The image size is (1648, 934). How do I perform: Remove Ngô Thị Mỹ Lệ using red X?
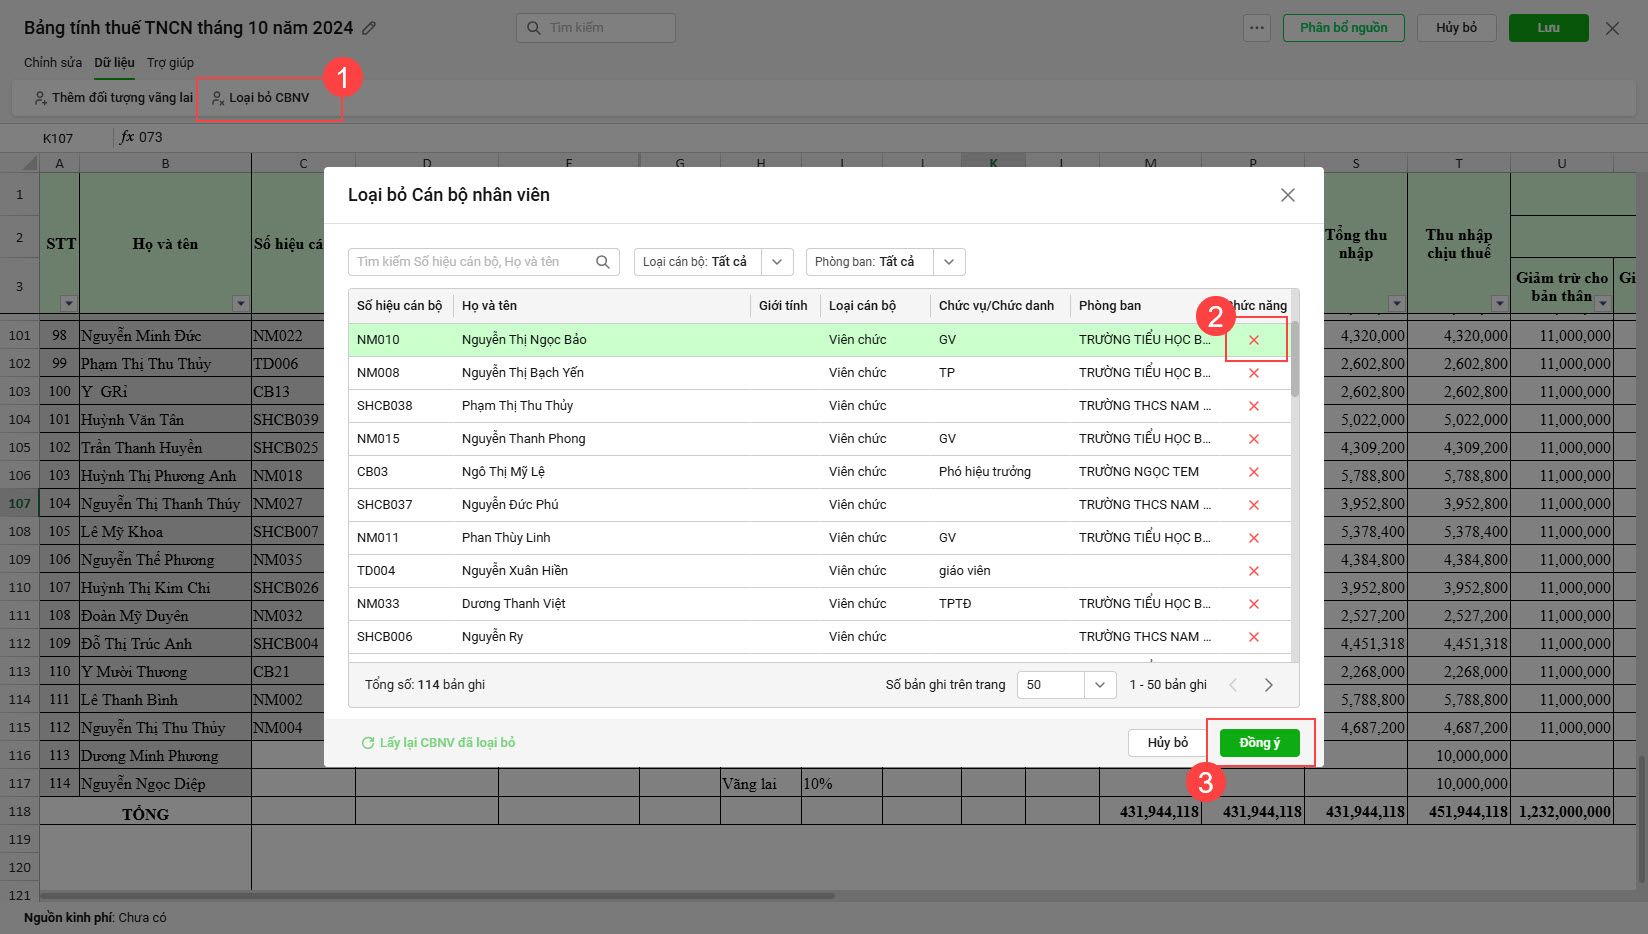tap(1253, 472)
